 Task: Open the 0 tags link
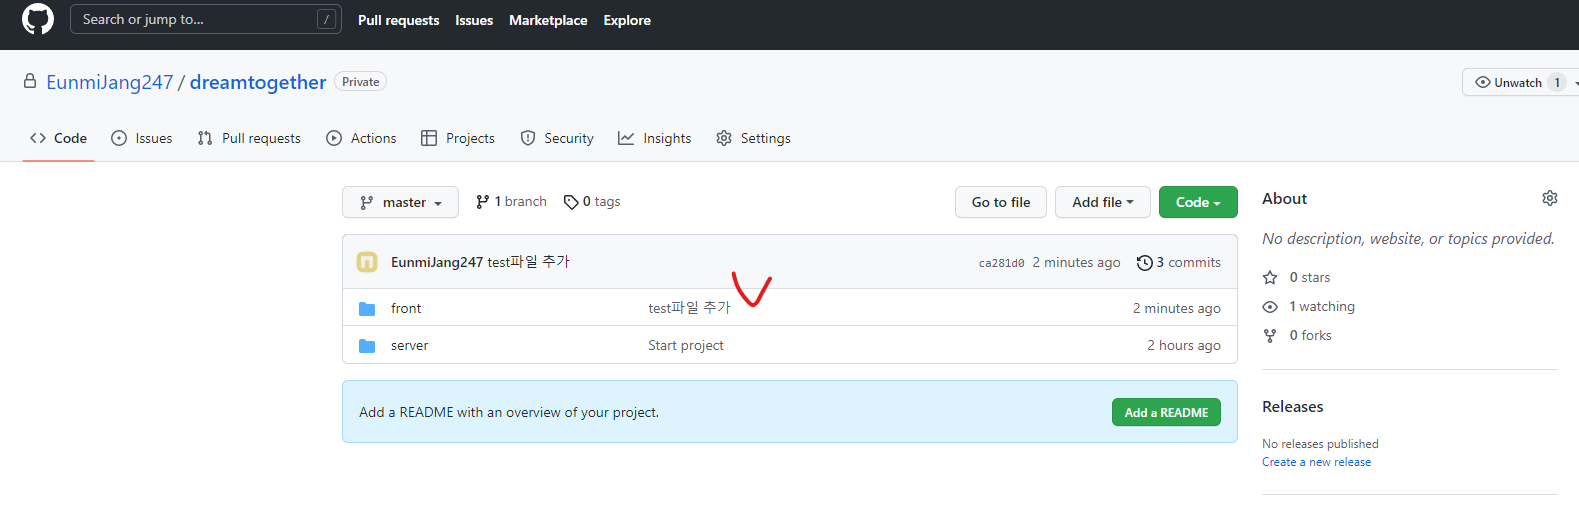coord(592,202)
